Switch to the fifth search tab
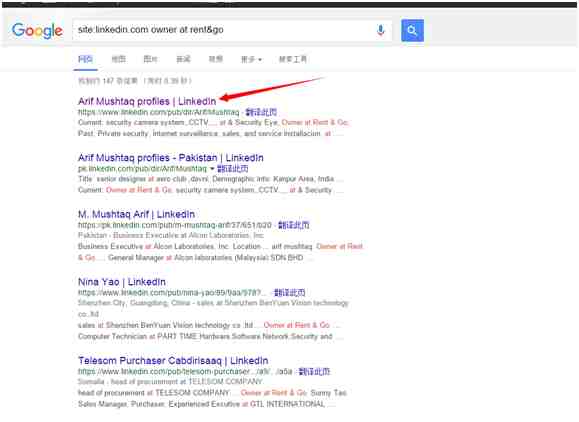This screenshot has width=579, height=422. 216,59
